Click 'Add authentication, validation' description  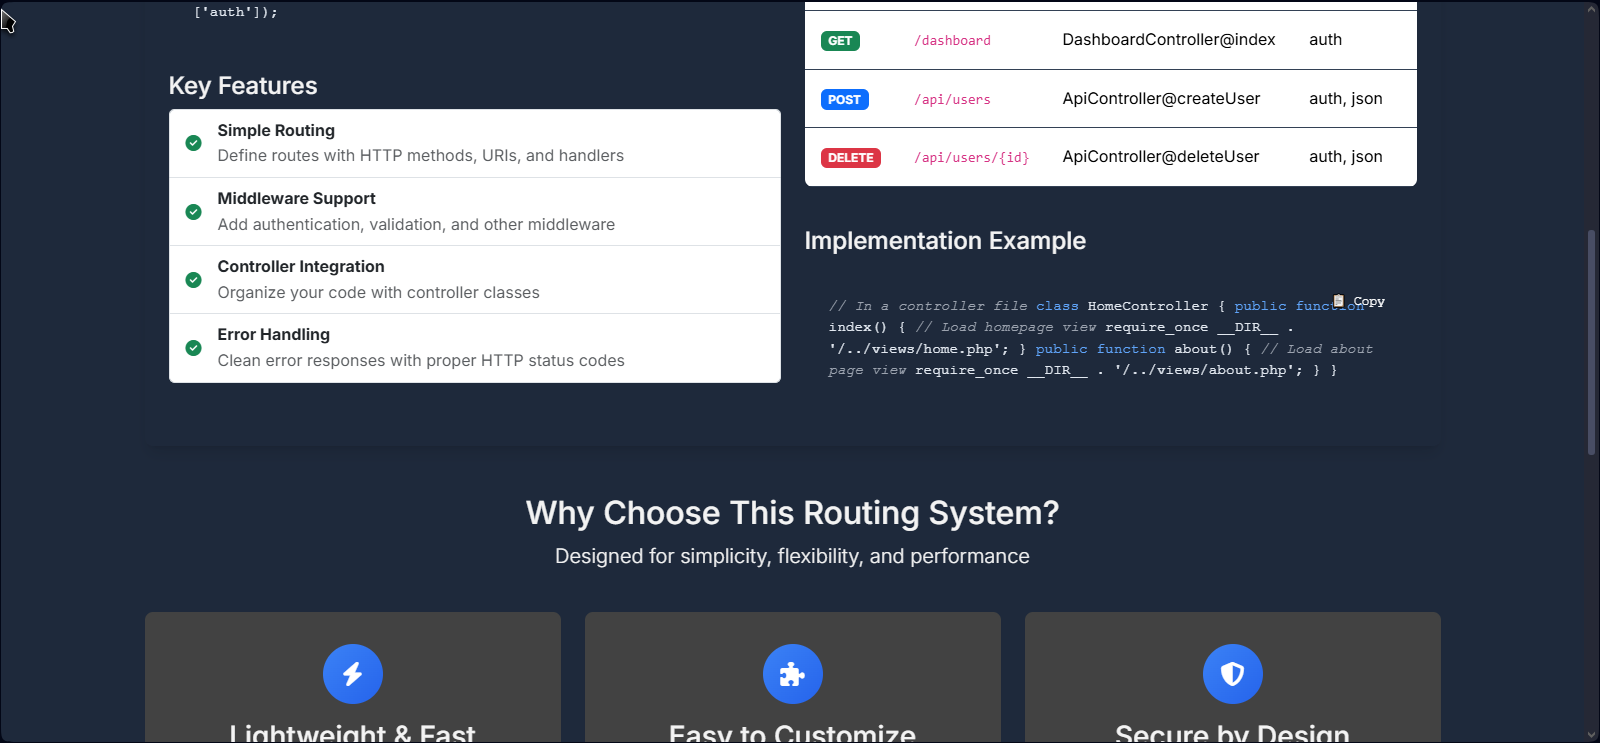[x=416, y=224]
